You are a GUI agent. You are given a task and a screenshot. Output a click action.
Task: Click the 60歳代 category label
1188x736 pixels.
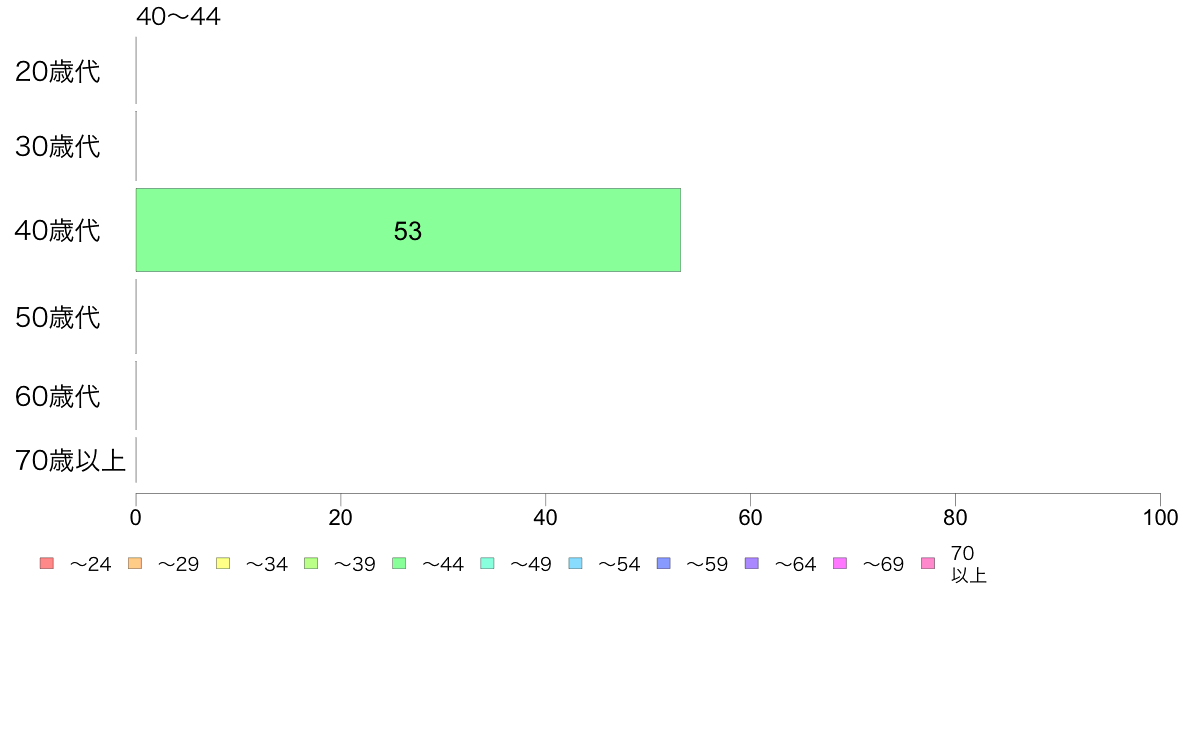click(x=58, y=397)
